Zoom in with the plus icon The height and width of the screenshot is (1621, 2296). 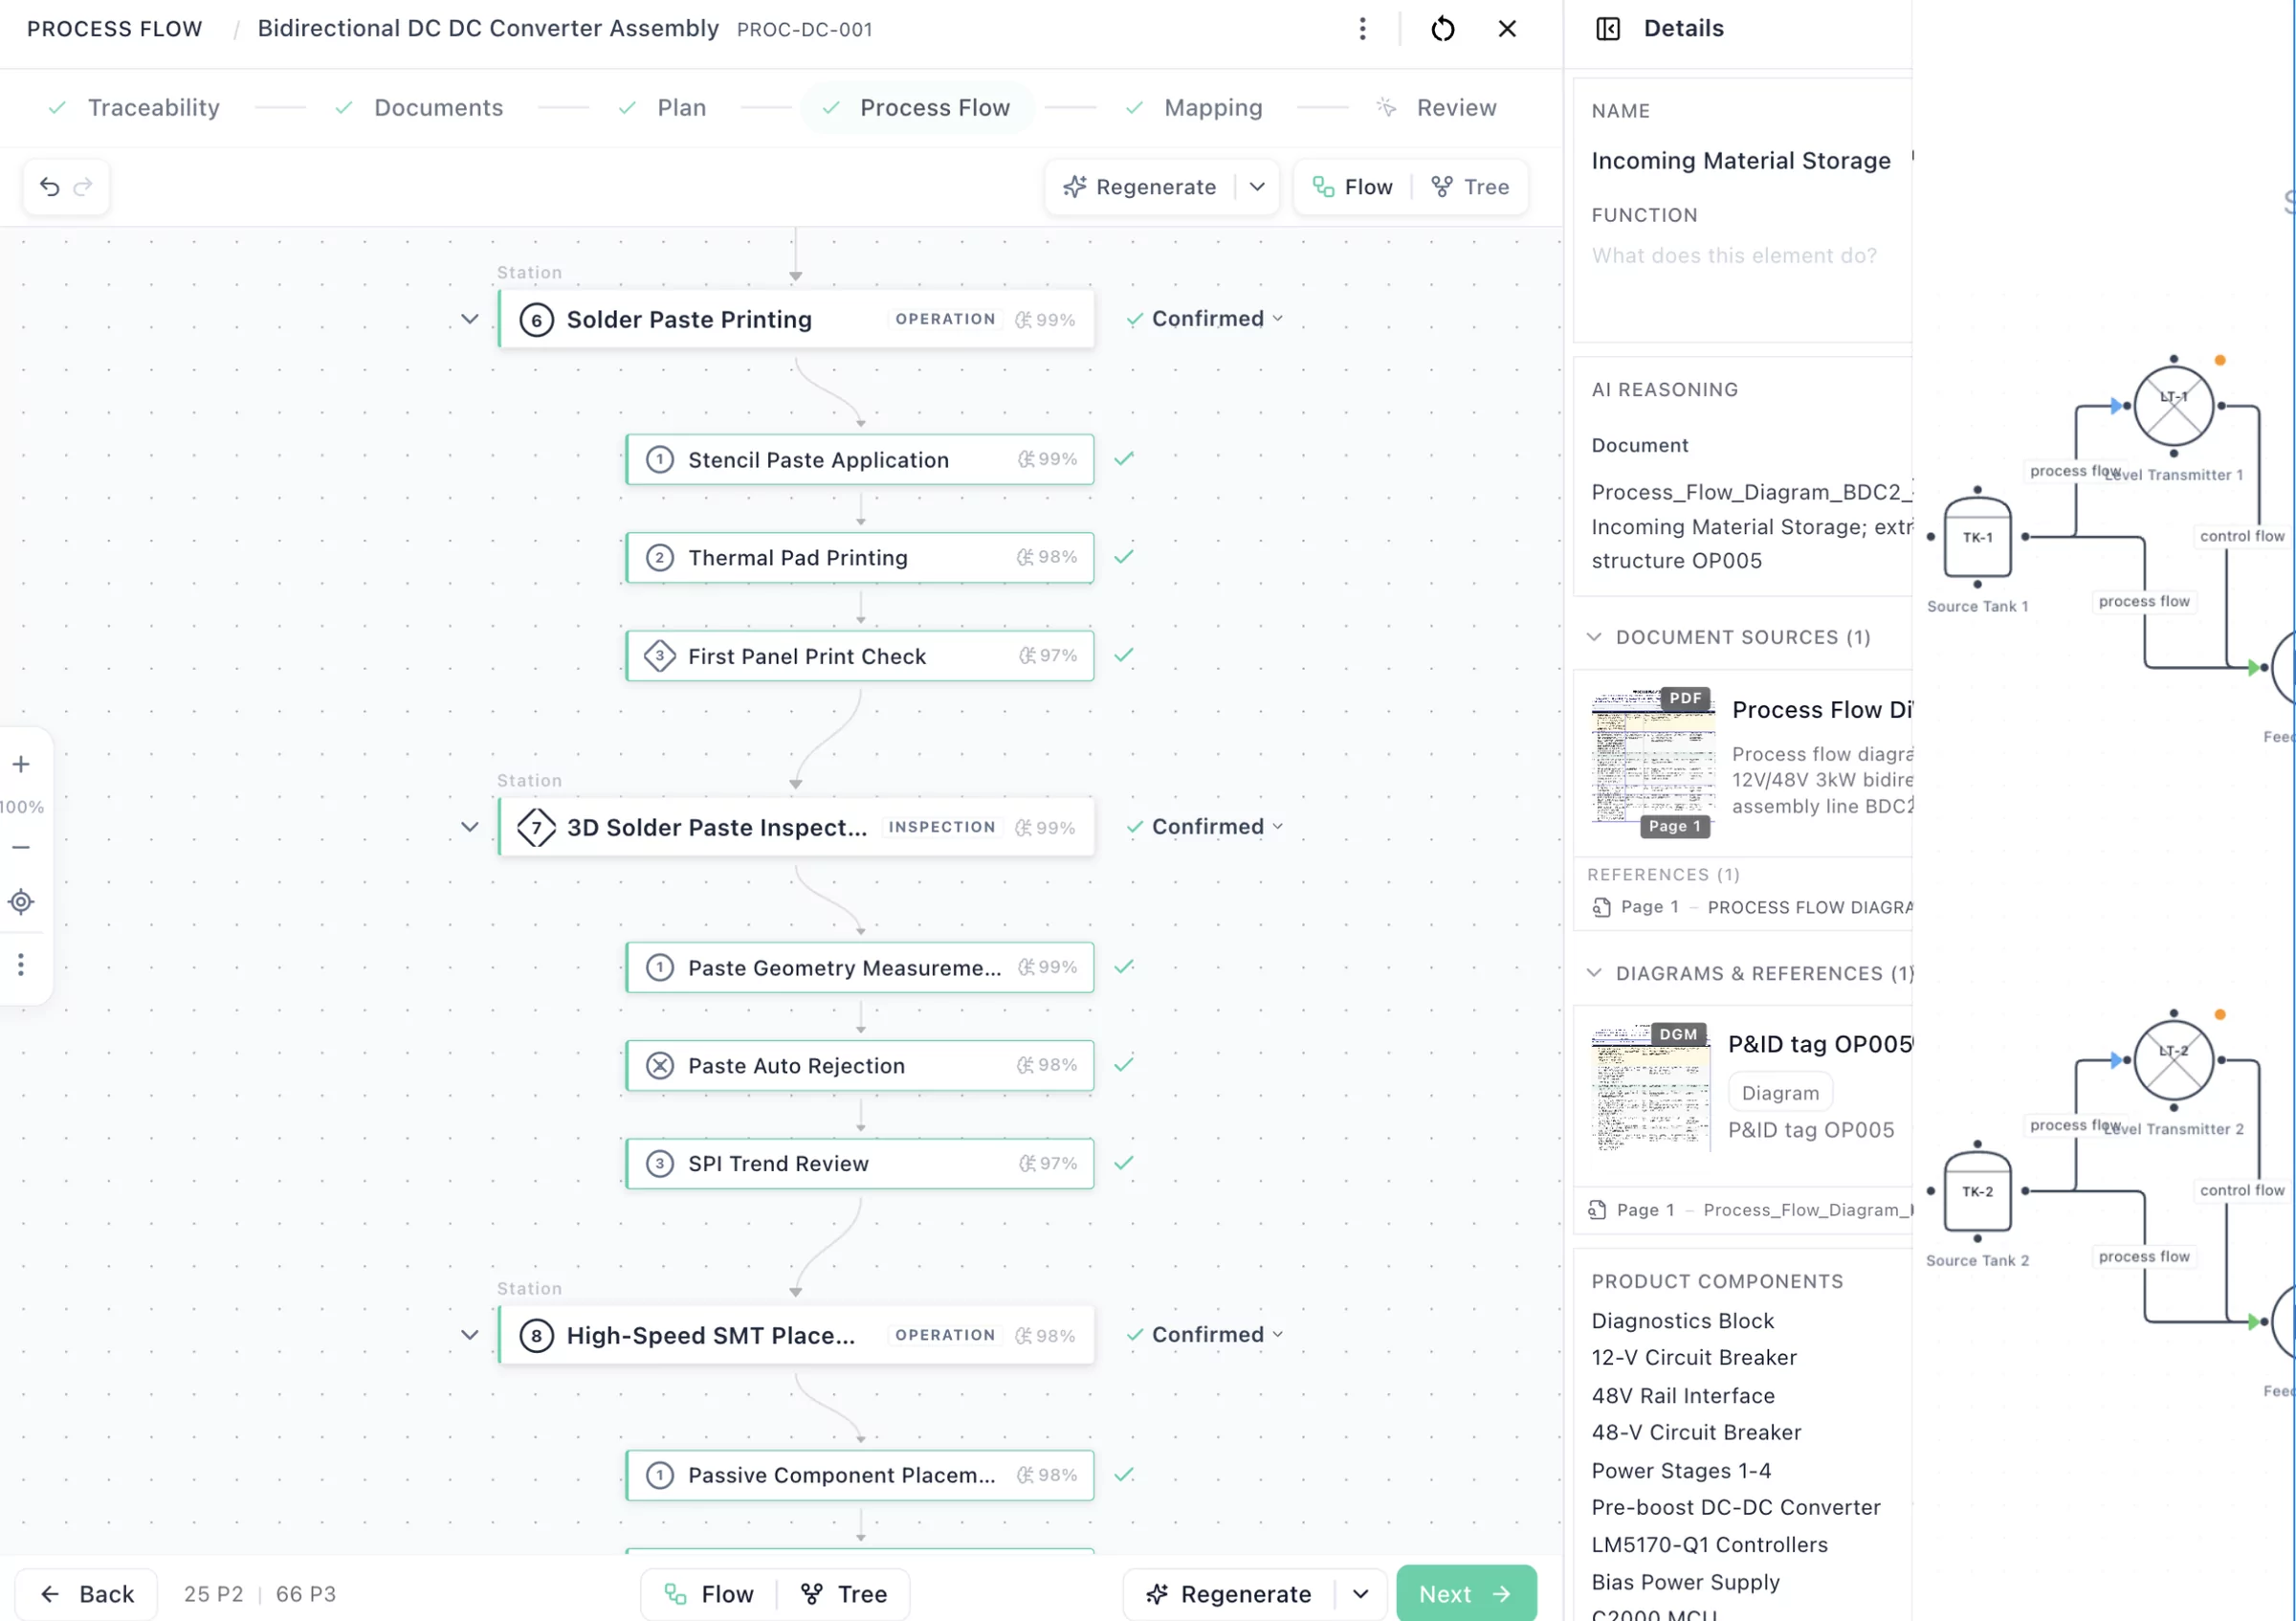click(x=21, y=765)
